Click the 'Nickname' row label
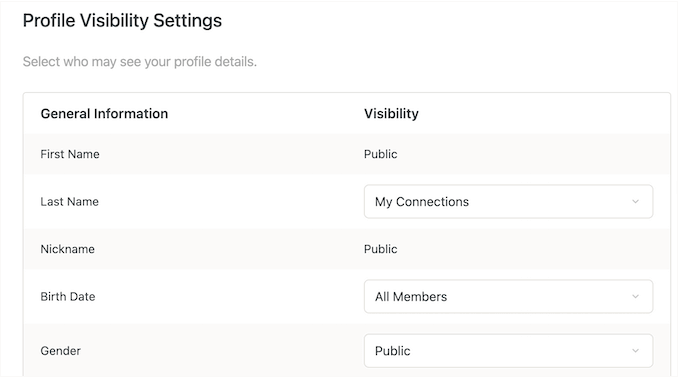 [x=67, y=249]
